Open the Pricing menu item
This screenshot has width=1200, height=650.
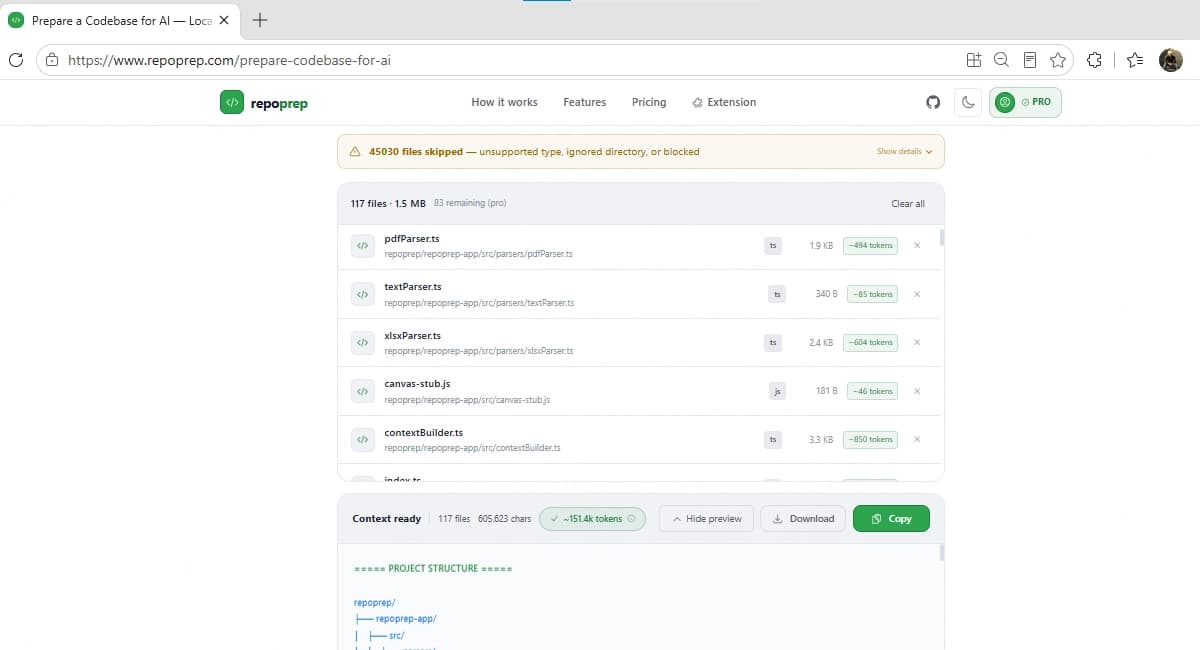[649, 102]
